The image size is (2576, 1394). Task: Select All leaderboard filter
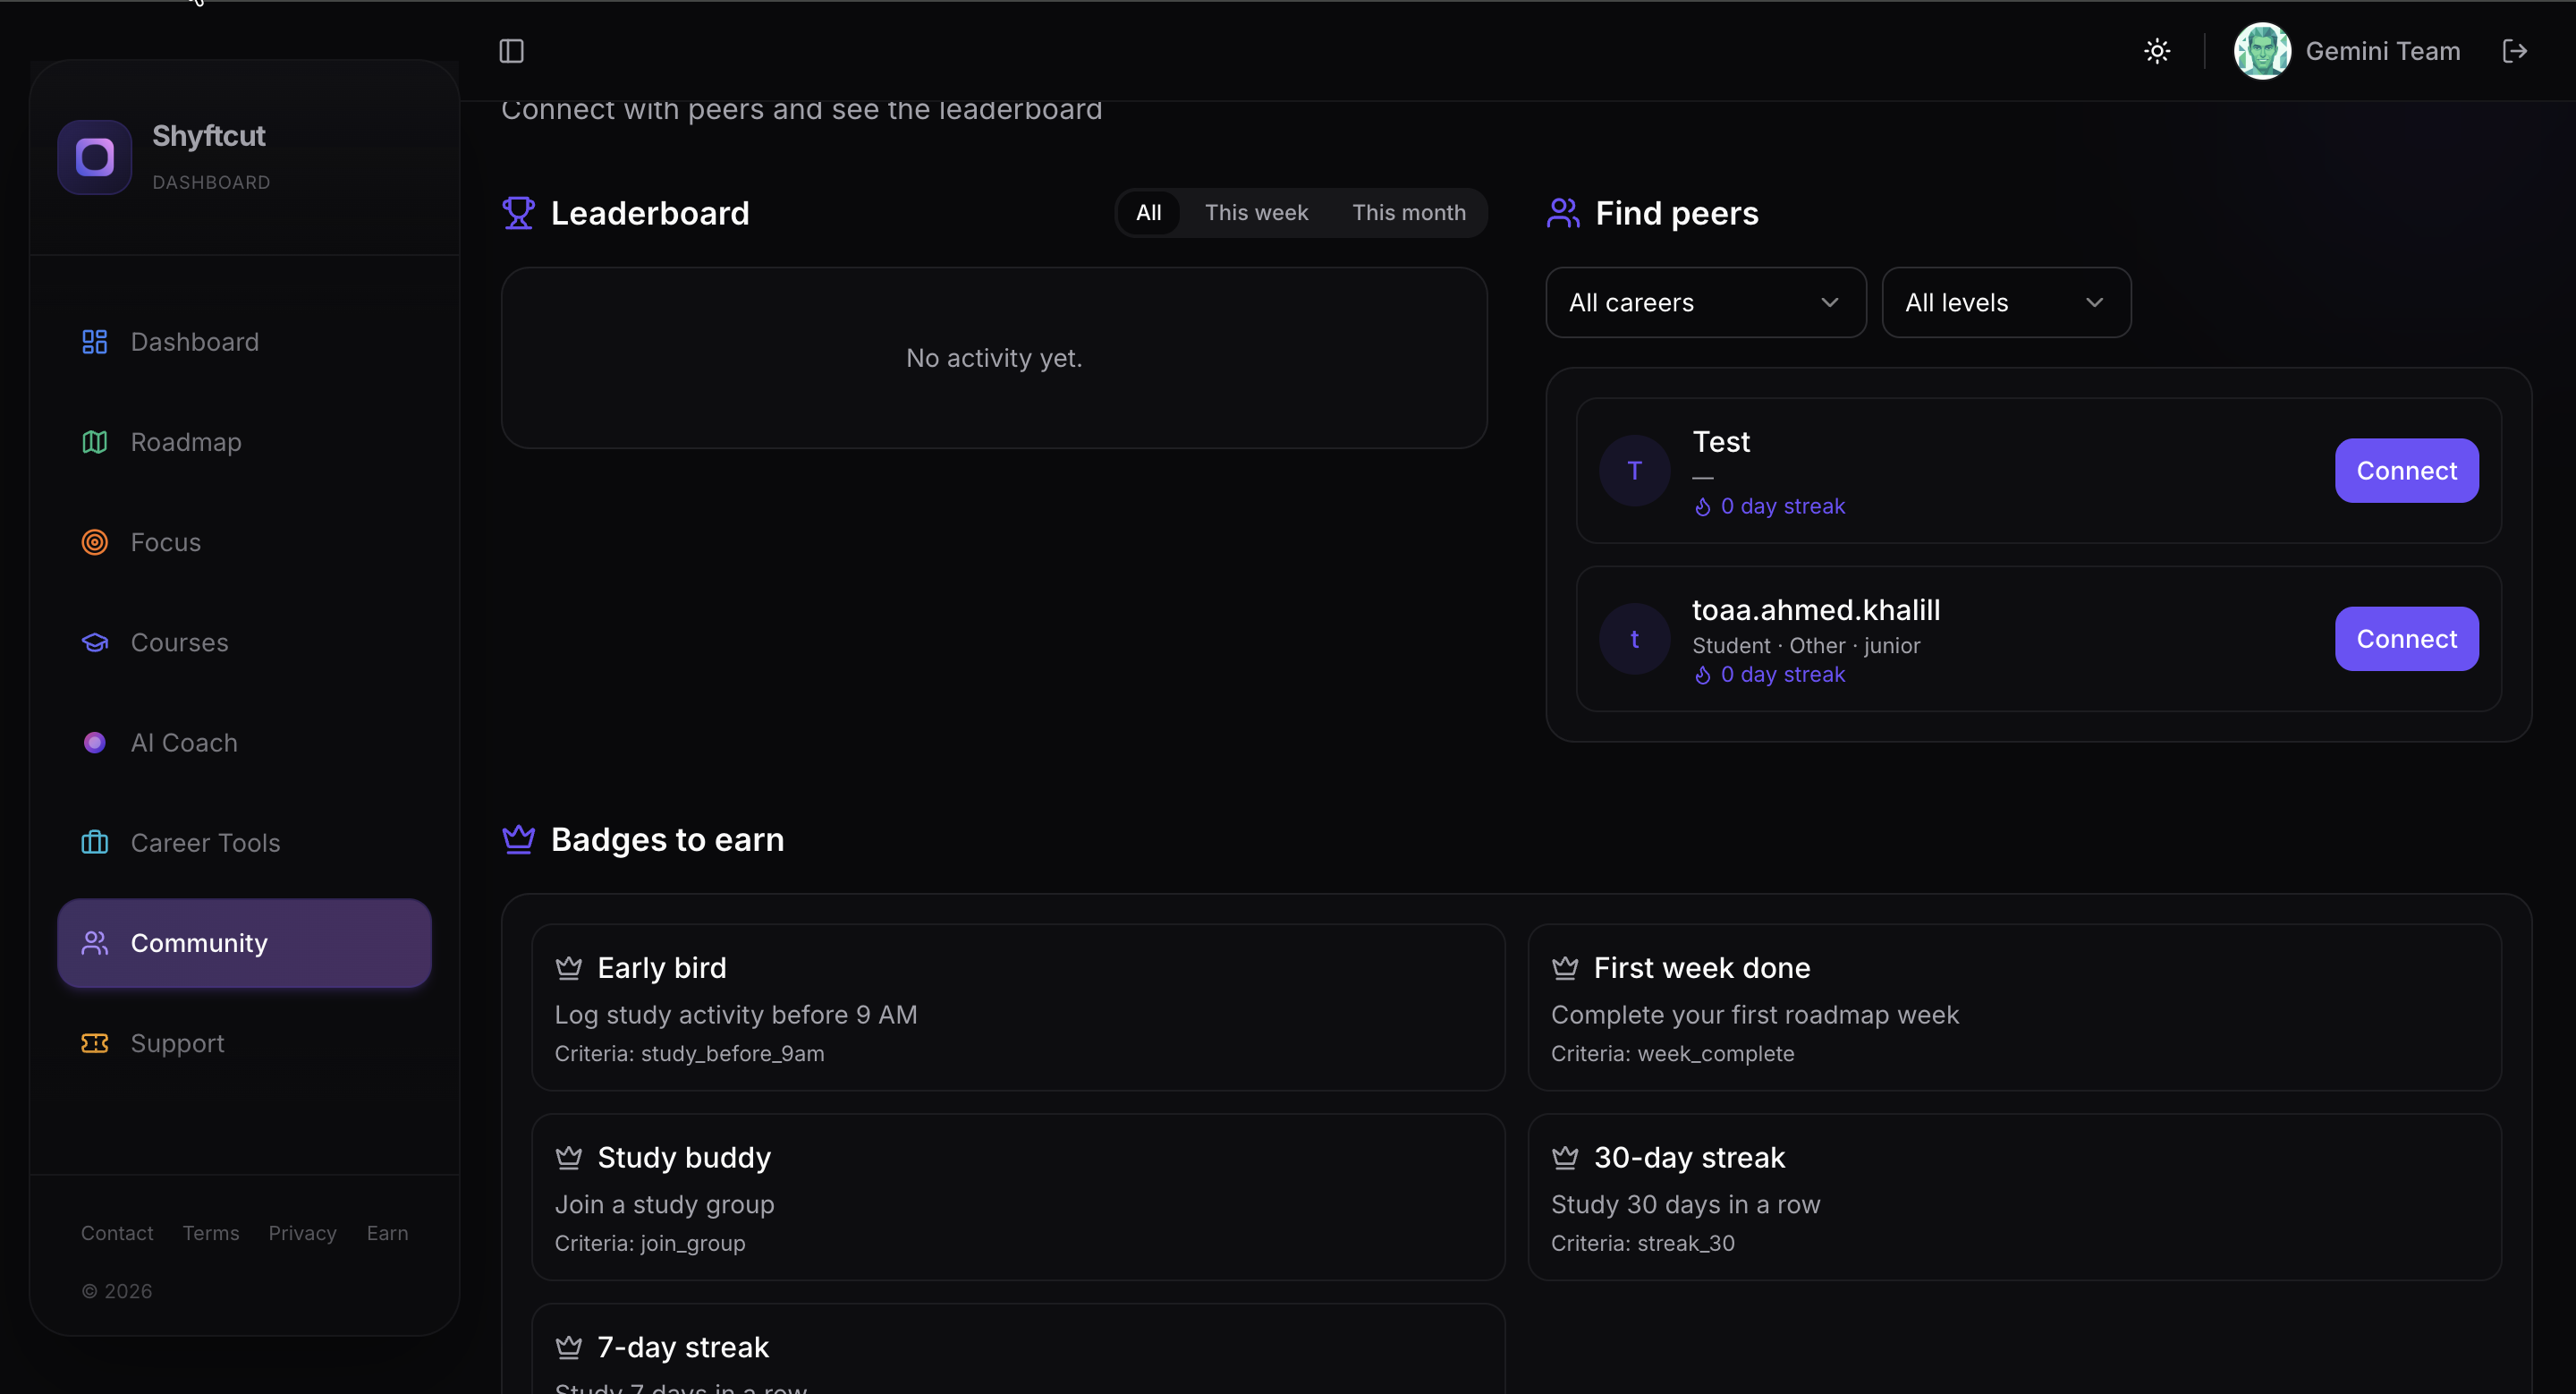coord(1148,213)
